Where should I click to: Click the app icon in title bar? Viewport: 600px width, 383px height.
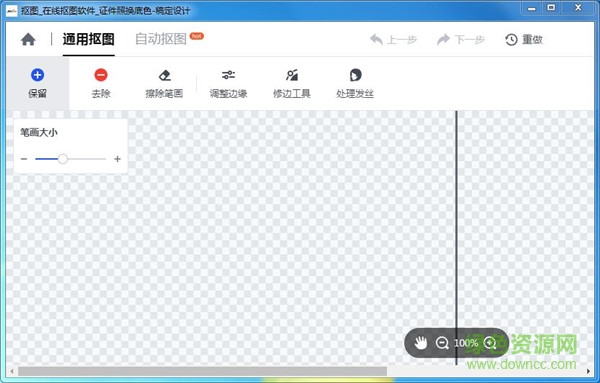coord(11,10)
